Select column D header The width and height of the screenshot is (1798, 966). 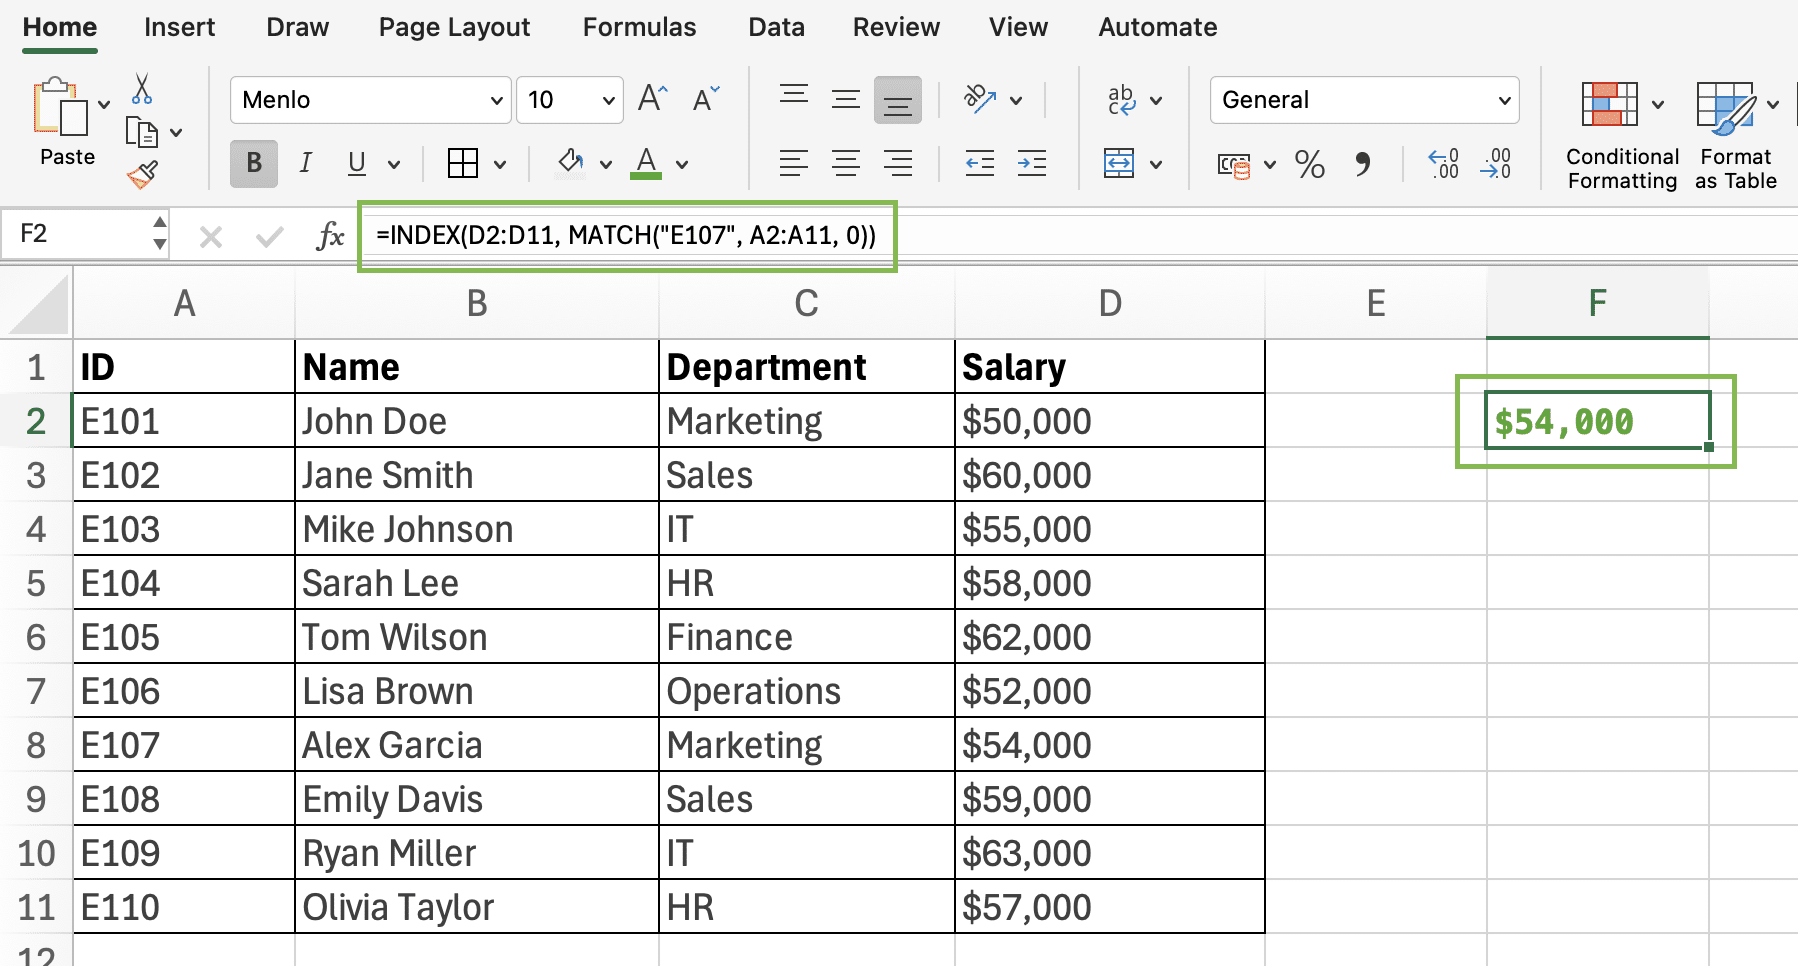[1110, 303]
